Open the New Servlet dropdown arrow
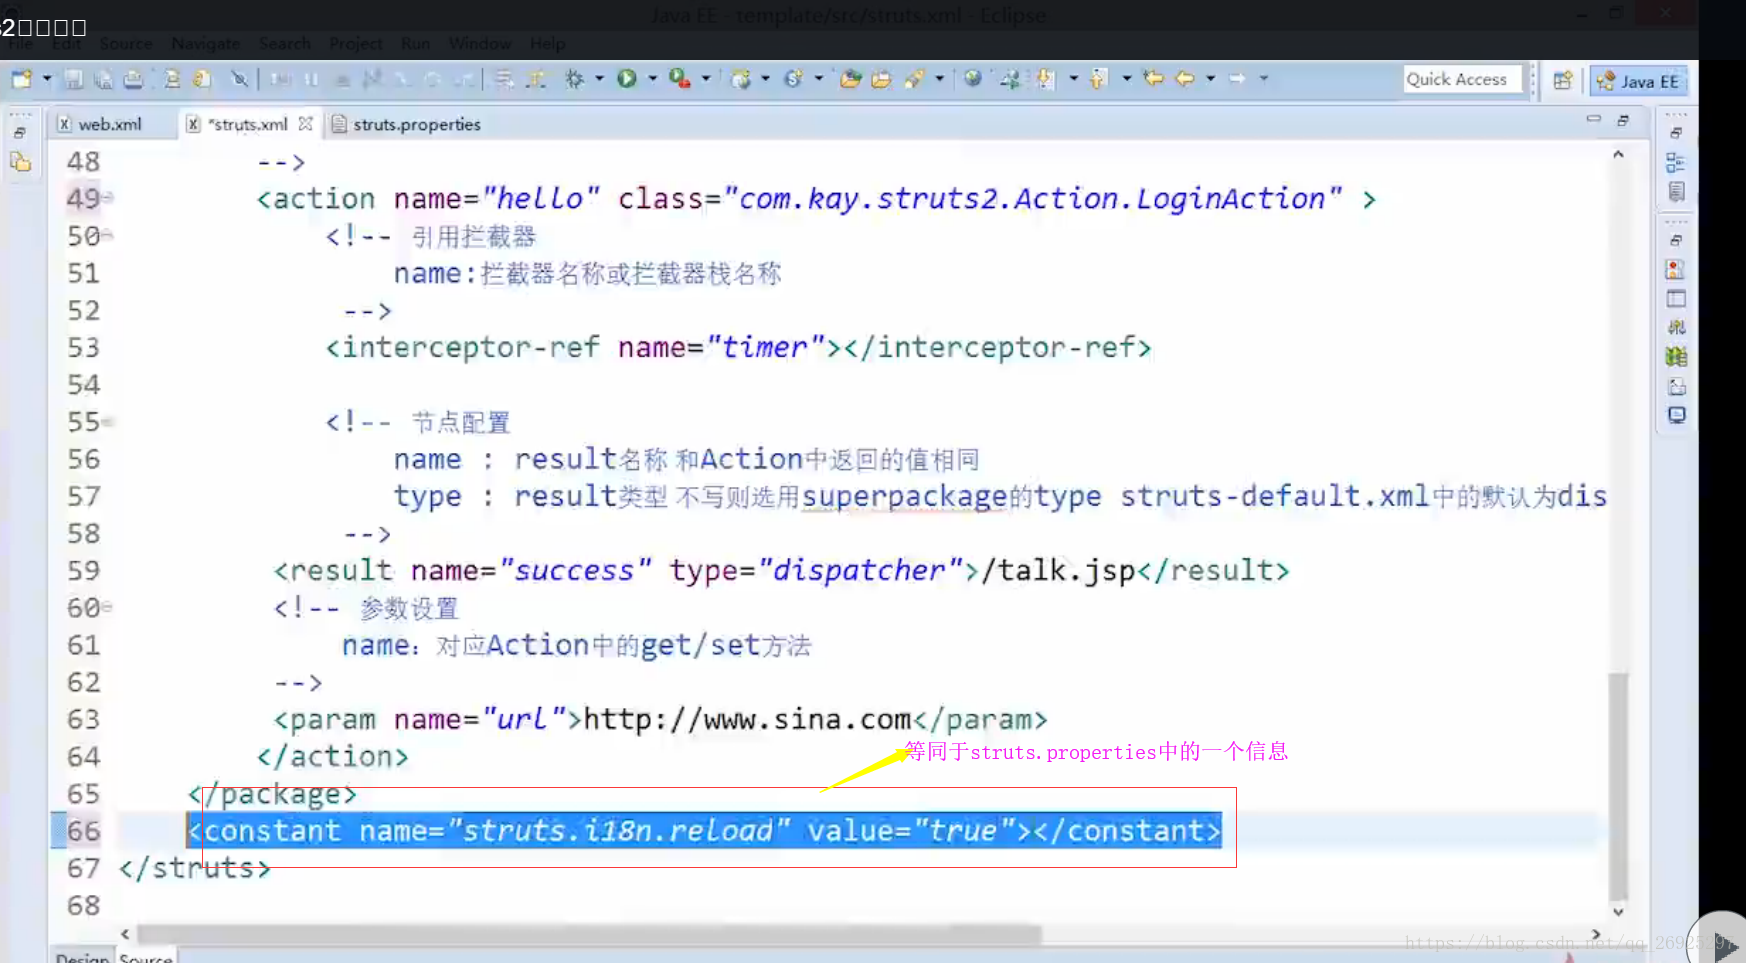1746x963 pixels. [x=818, y=78]
